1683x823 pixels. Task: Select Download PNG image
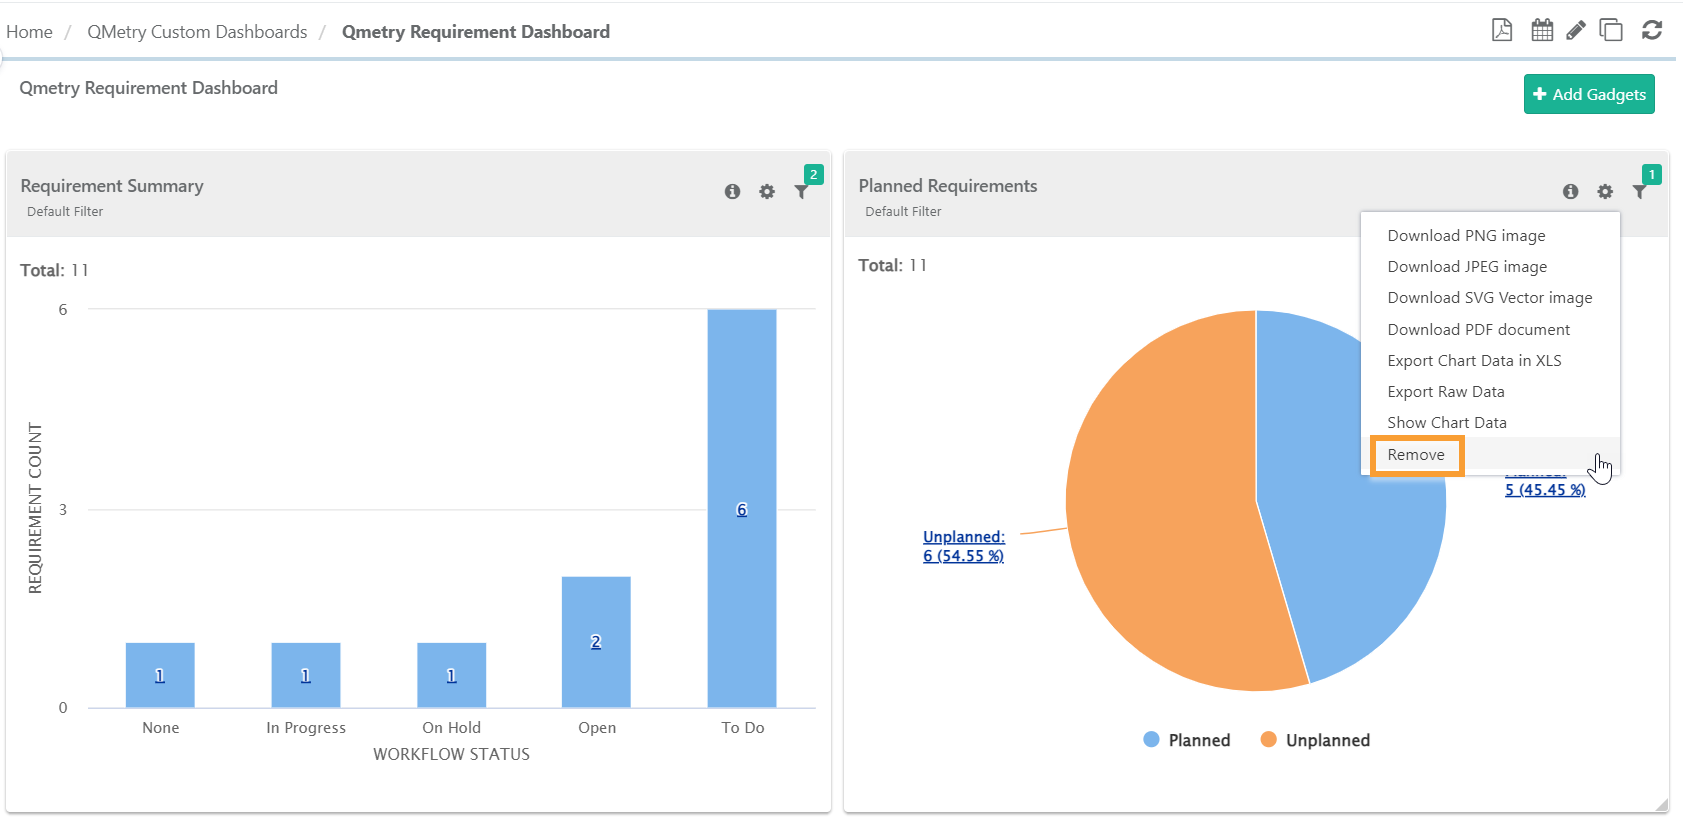tap(1466, 236)
